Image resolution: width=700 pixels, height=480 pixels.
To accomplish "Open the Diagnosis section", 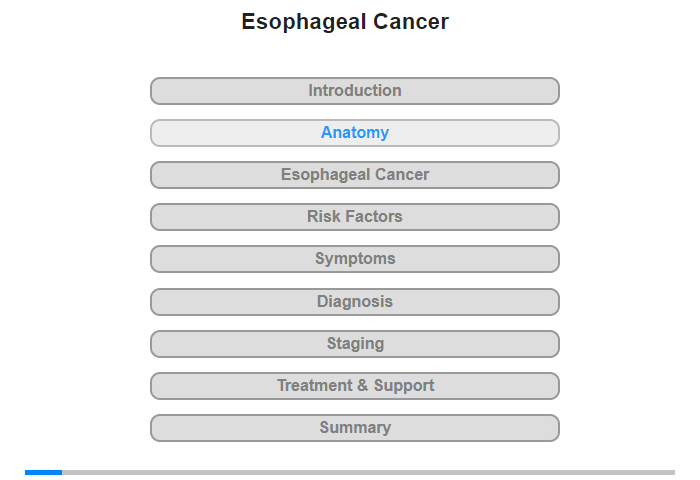I will coord(354,302).
